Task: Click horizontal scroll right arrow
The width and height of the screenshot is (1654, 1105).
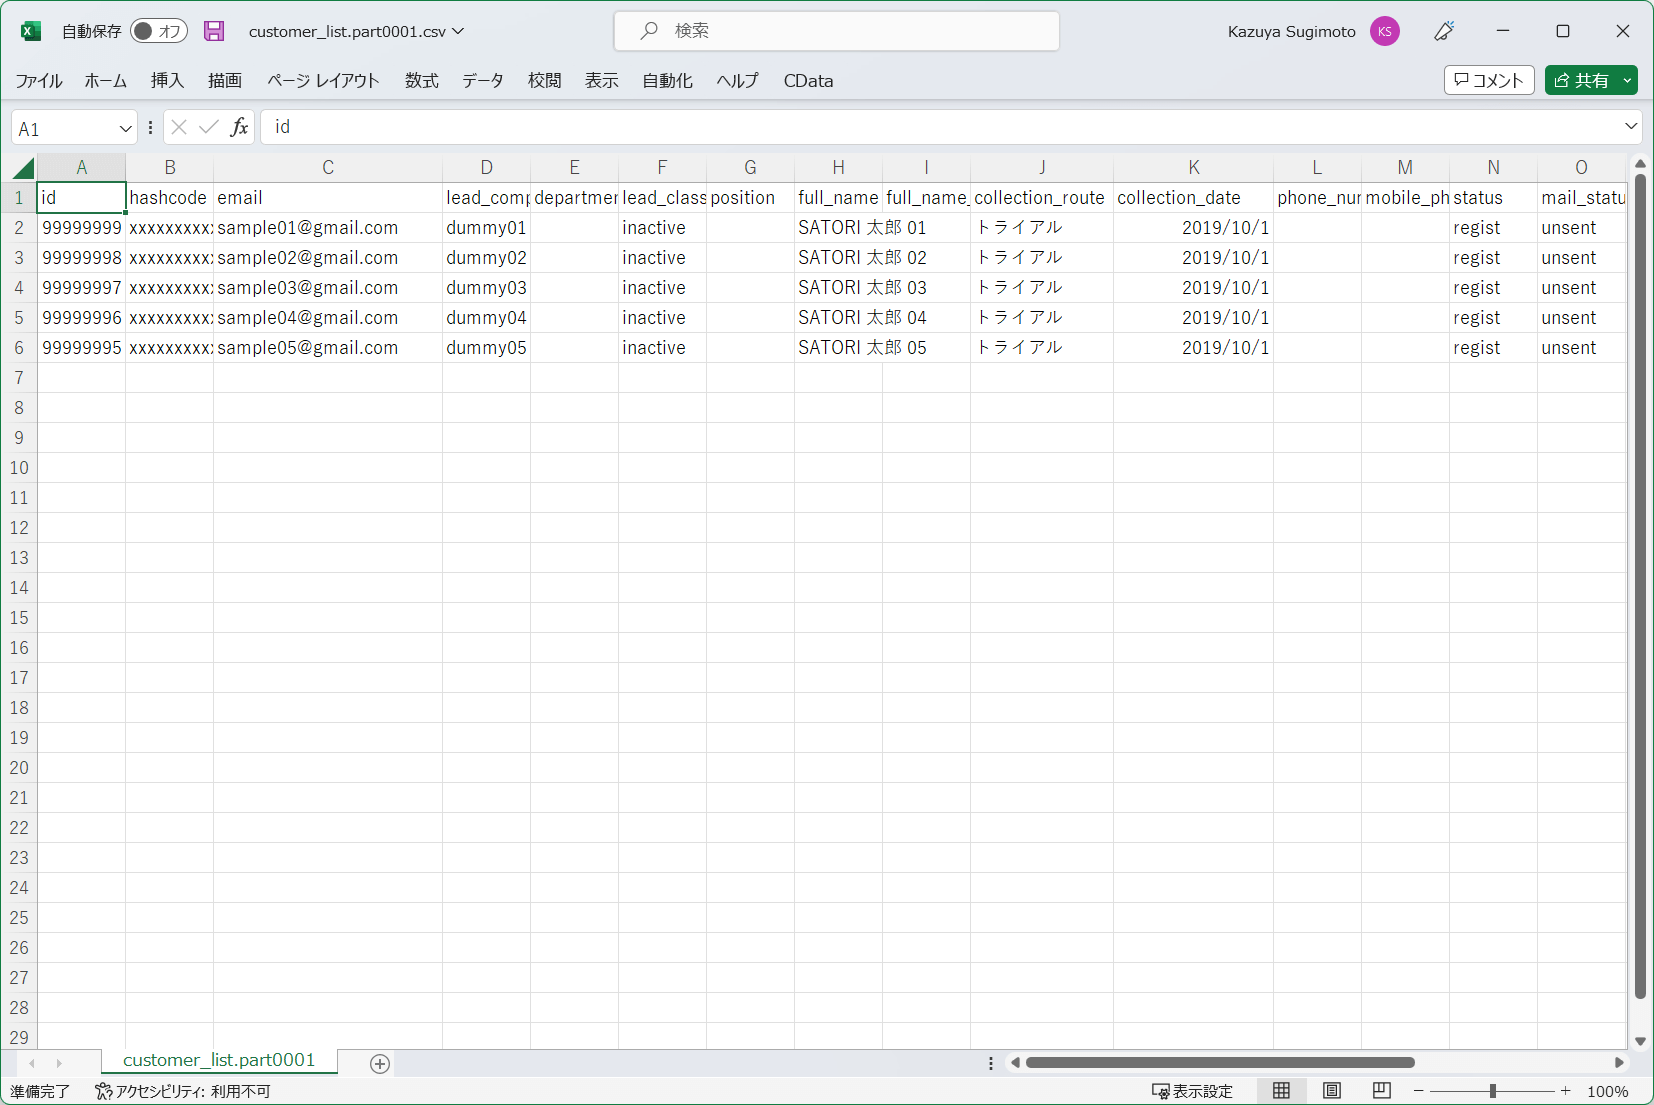Action: tap(1619, 1062)
